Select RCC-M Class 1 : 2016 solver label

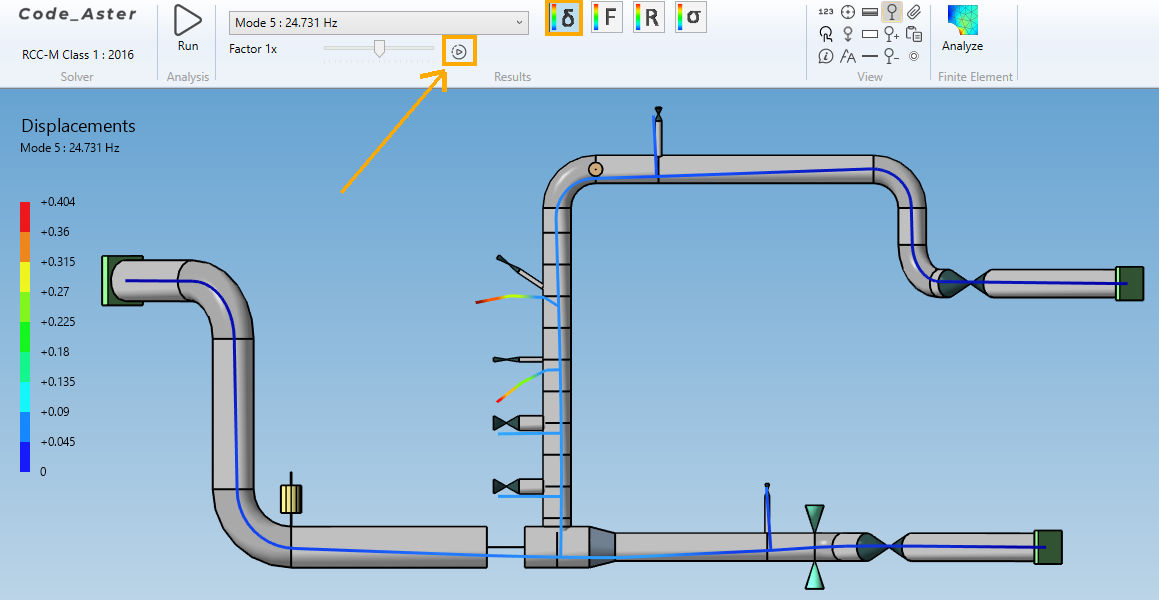[77, 55]
